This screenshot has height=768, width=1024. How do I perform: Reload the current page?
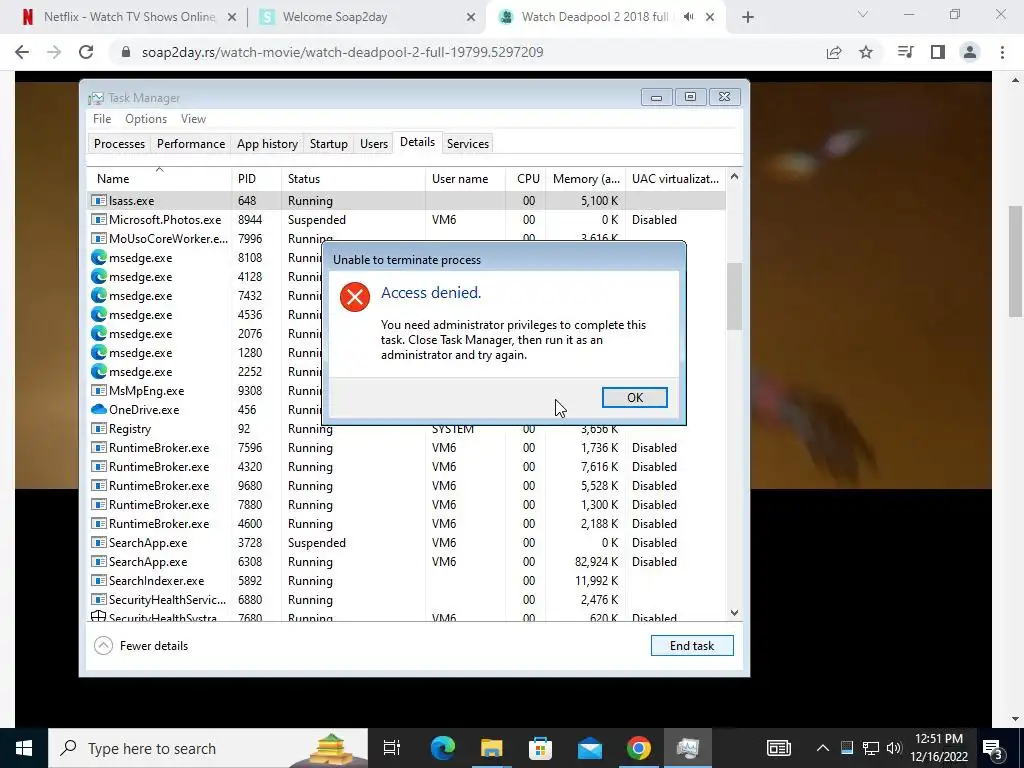pos(86,52)
